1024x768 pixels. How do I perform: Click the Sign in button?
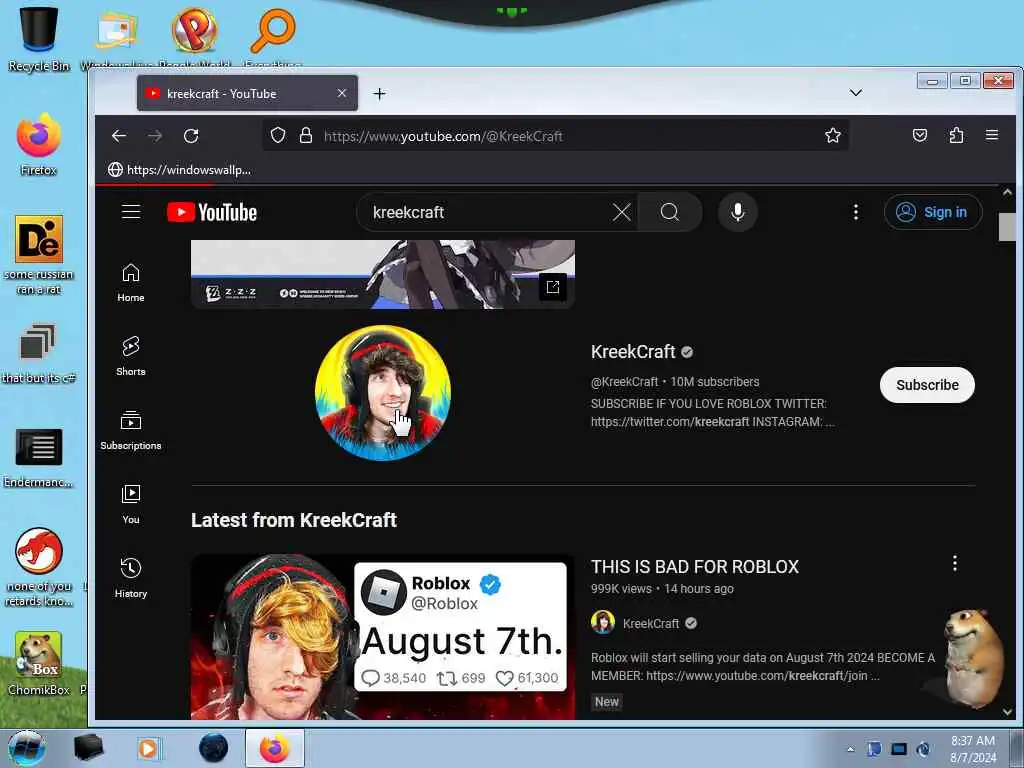933,212
